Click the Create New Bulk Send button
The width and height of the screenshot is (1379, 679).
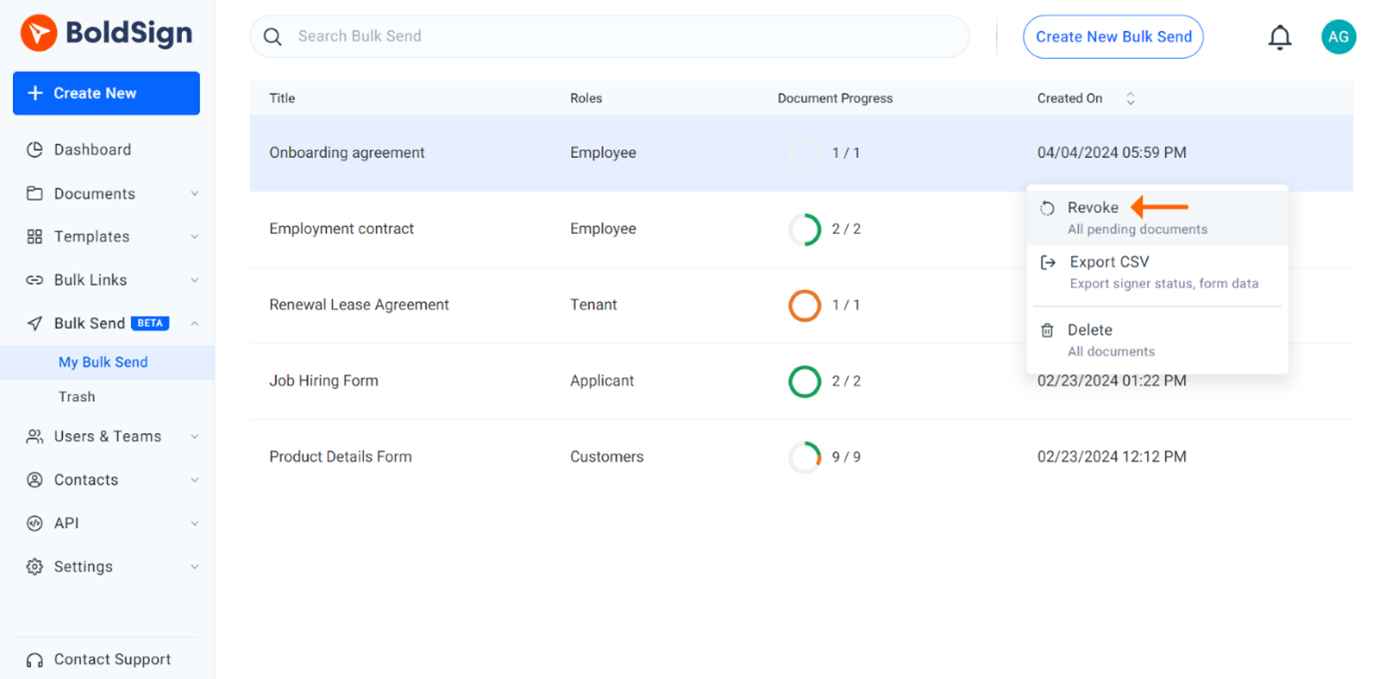tap(1113, 36)
